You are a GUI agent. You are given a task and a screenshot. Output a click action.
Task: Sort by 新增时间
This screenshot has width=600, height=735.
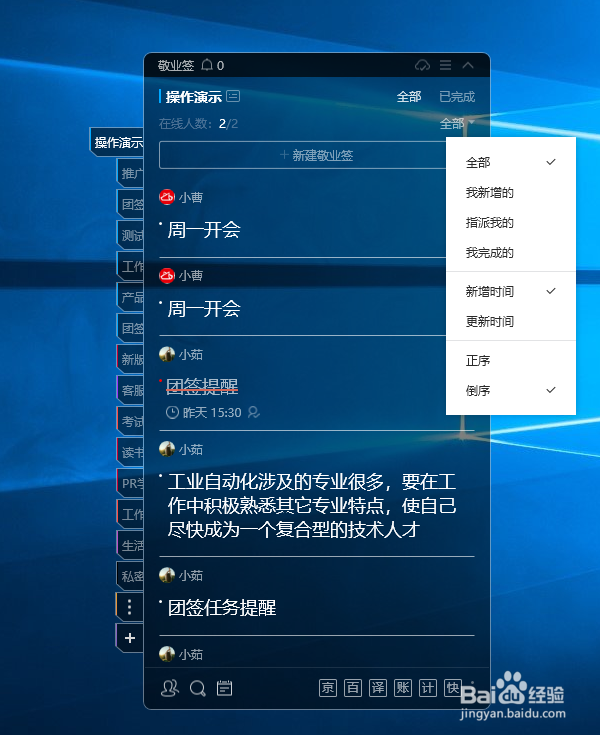pos(511,292)
